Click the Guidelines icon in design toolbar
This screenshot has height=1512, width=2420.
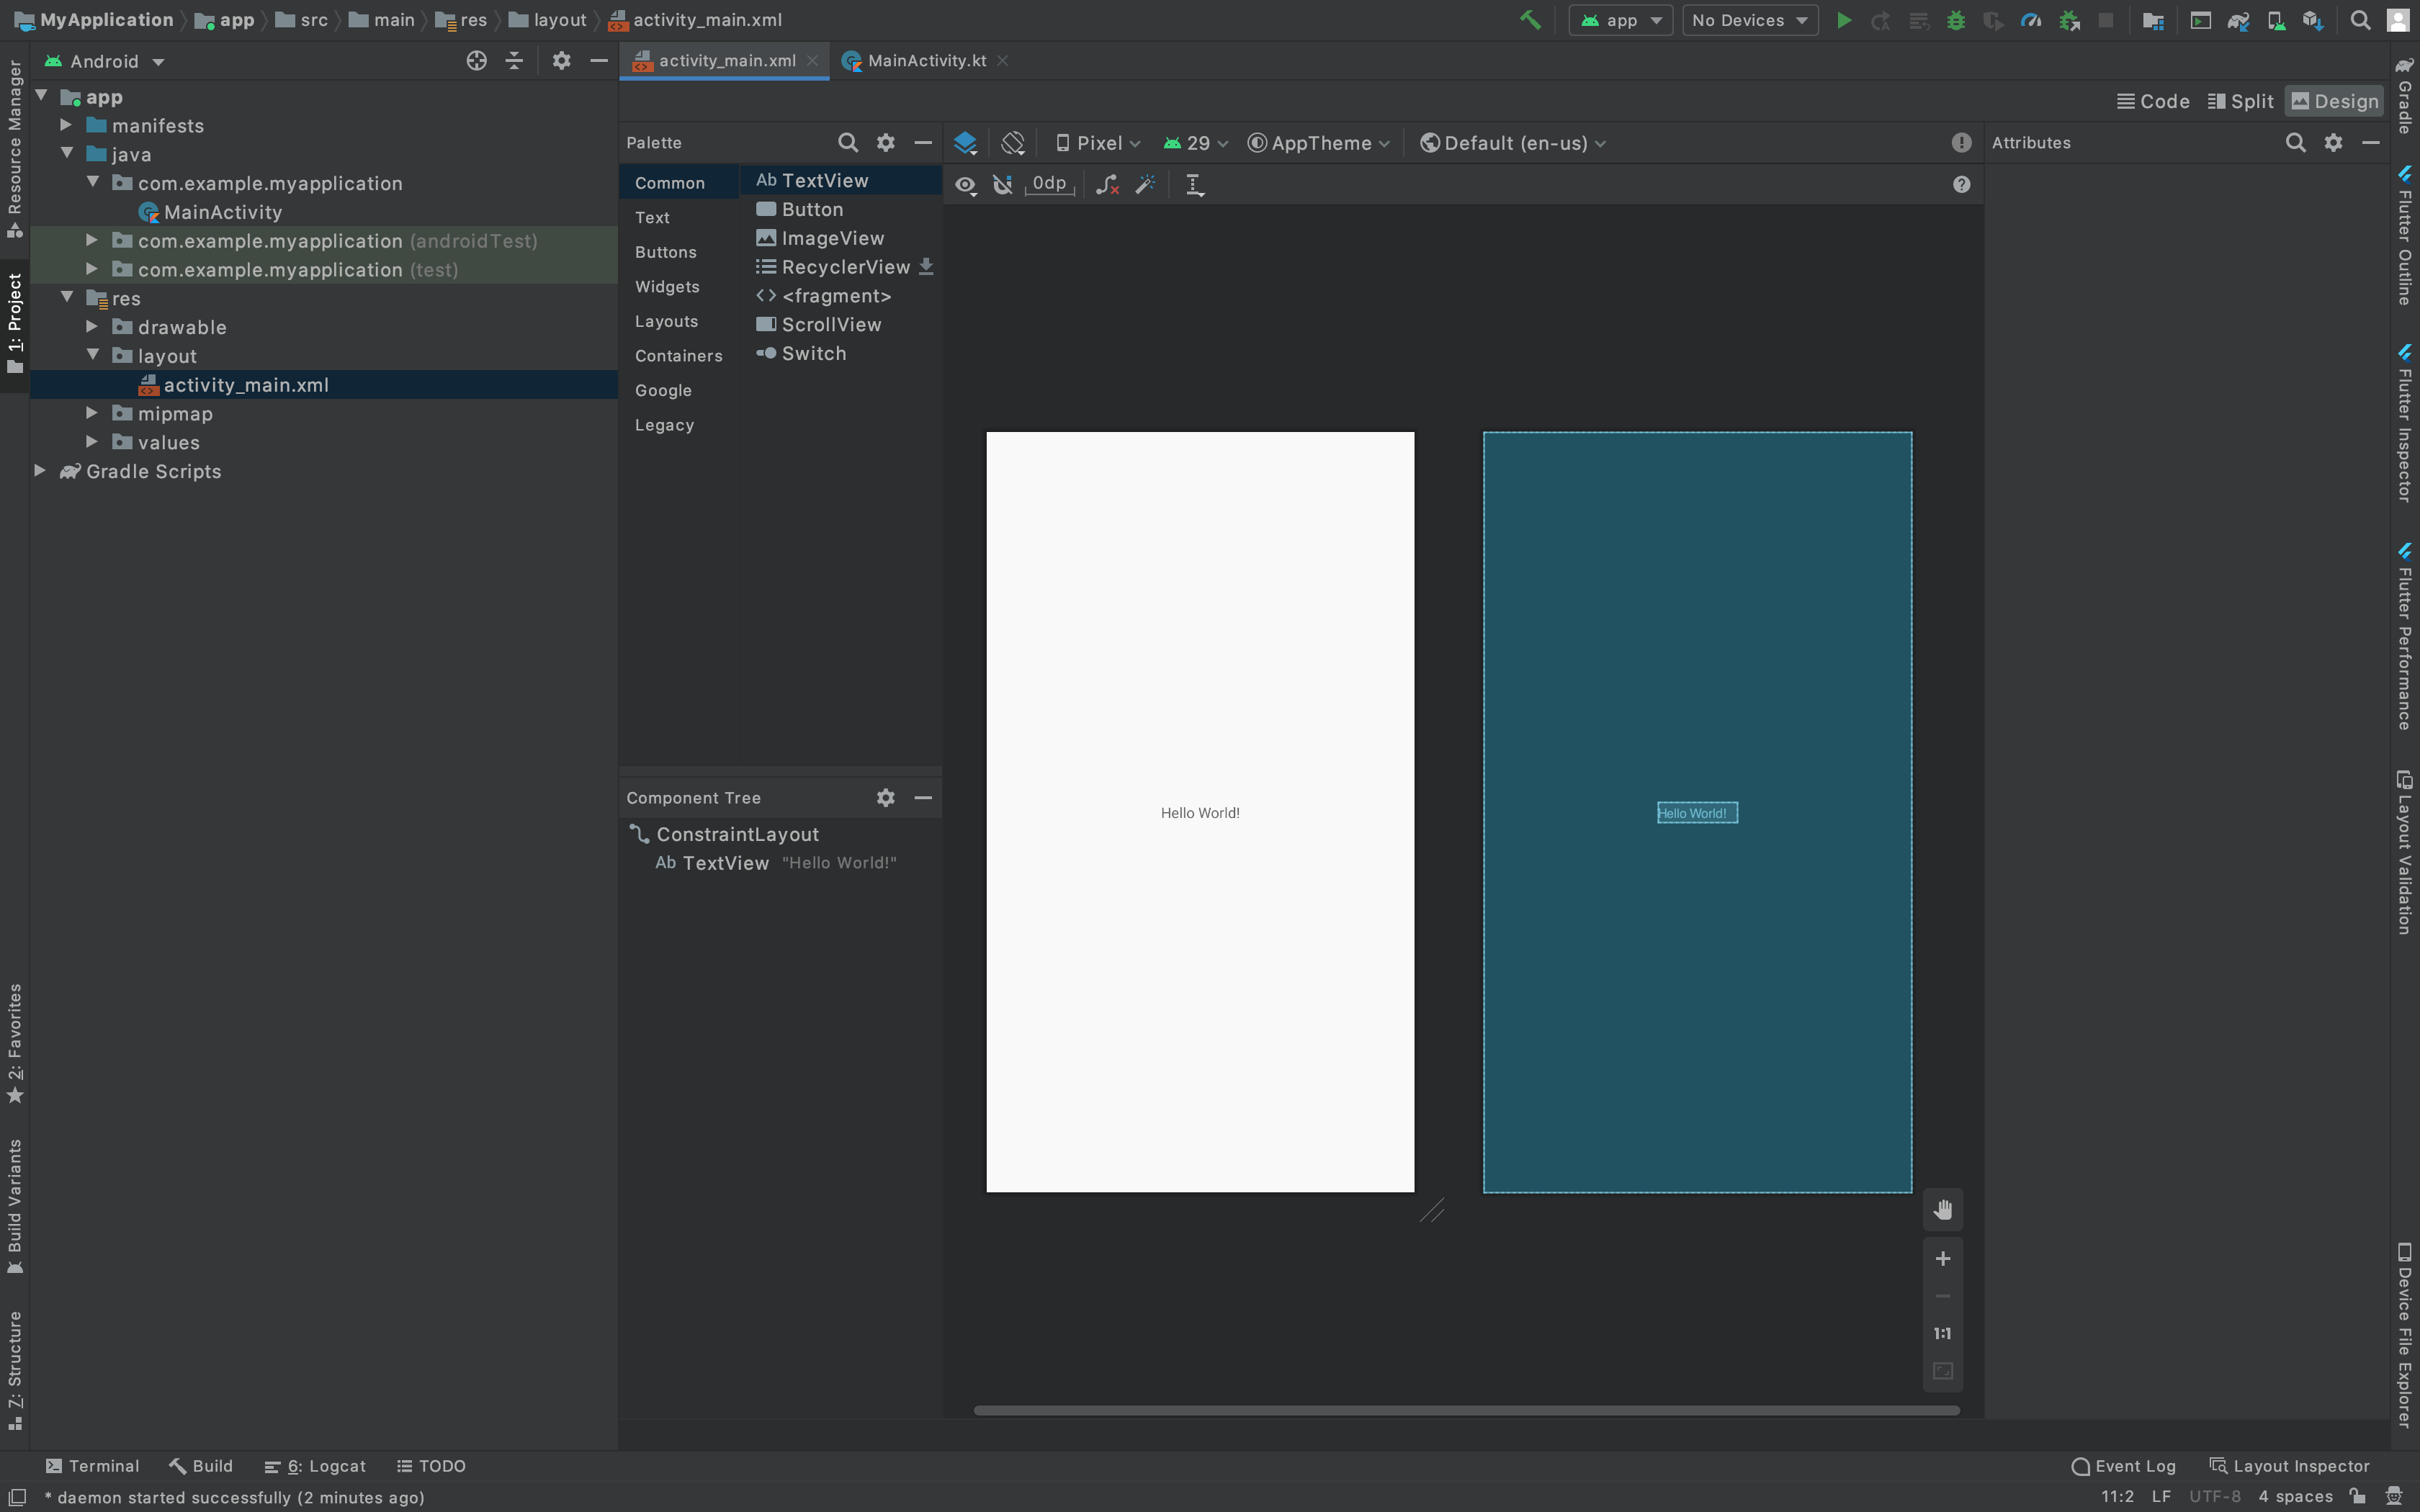1194,184
